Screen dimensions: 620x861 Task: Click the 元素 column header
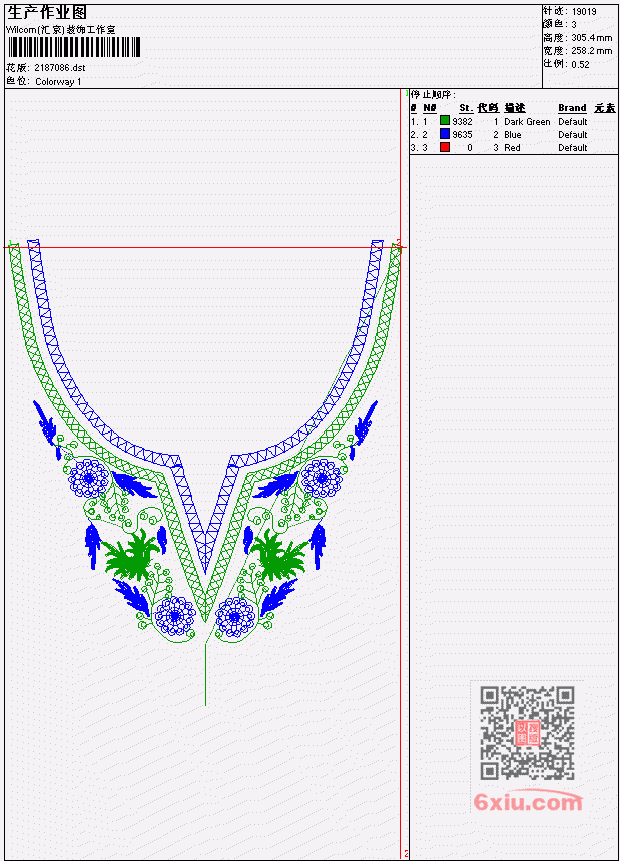[605, 108]
